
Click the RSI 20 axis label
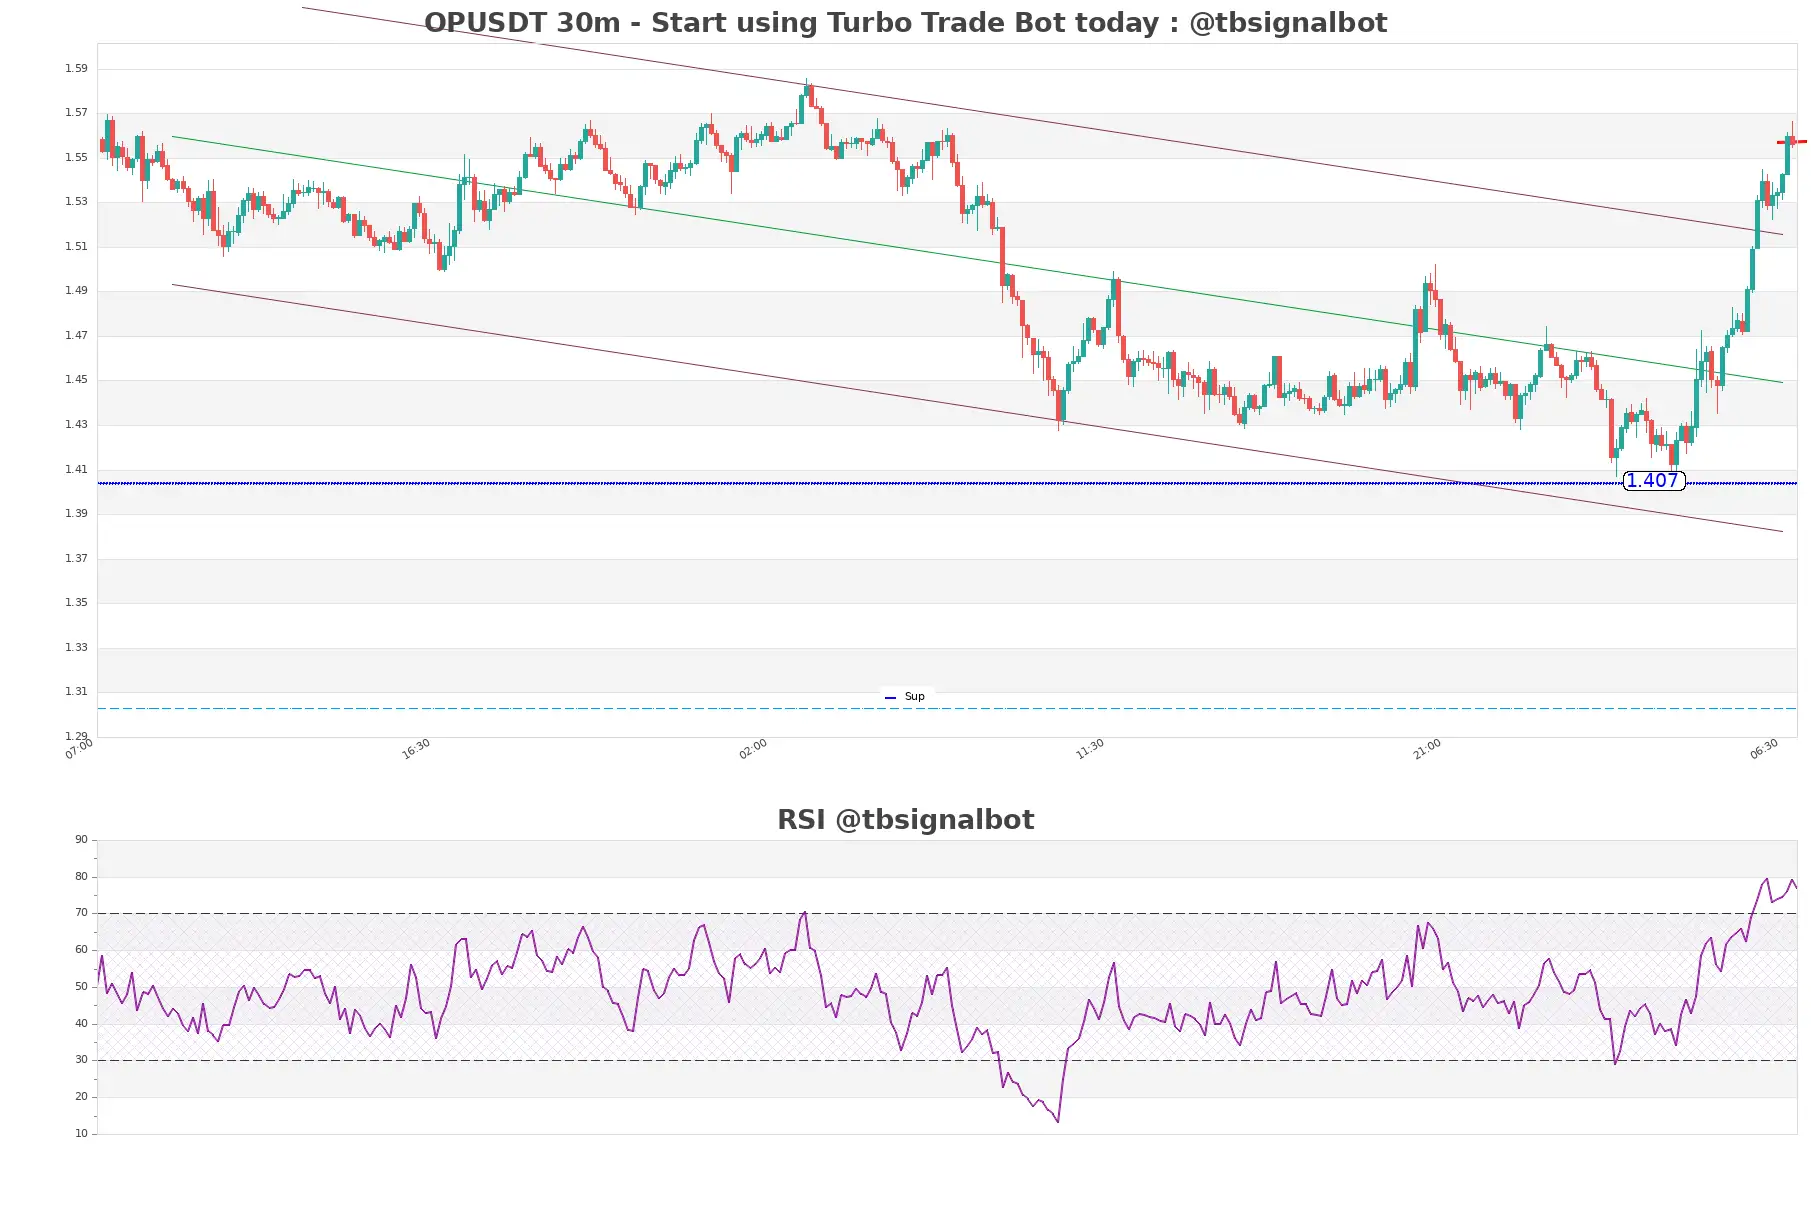coord(82,1097)
